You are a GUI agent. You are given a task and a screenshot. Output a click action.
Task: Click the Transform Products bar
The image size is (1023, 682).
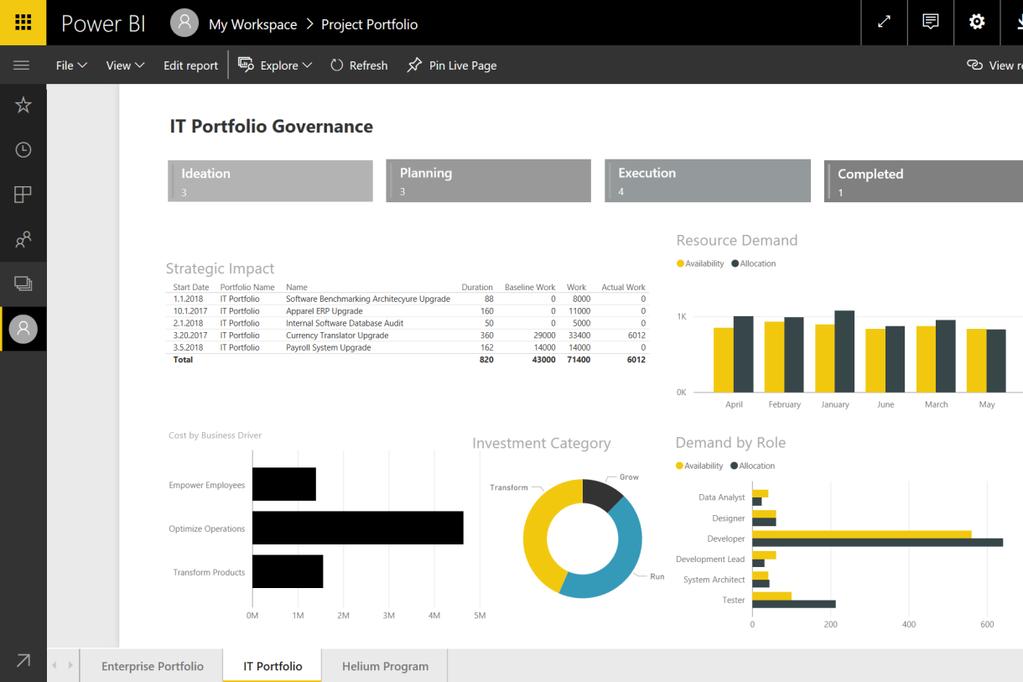coord(288,572)
